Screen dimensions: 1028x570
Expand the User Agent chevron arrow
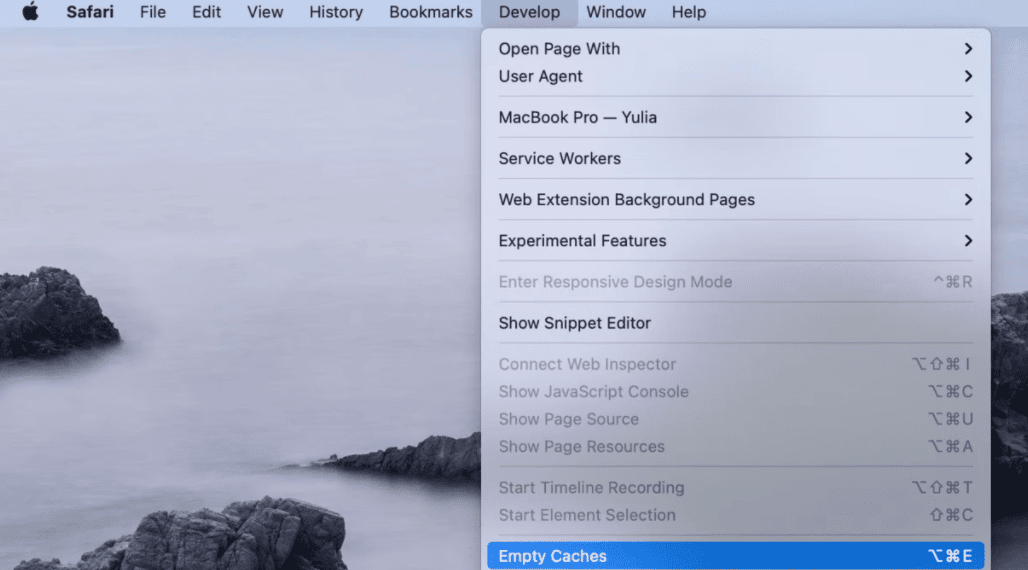pos(968,76)
